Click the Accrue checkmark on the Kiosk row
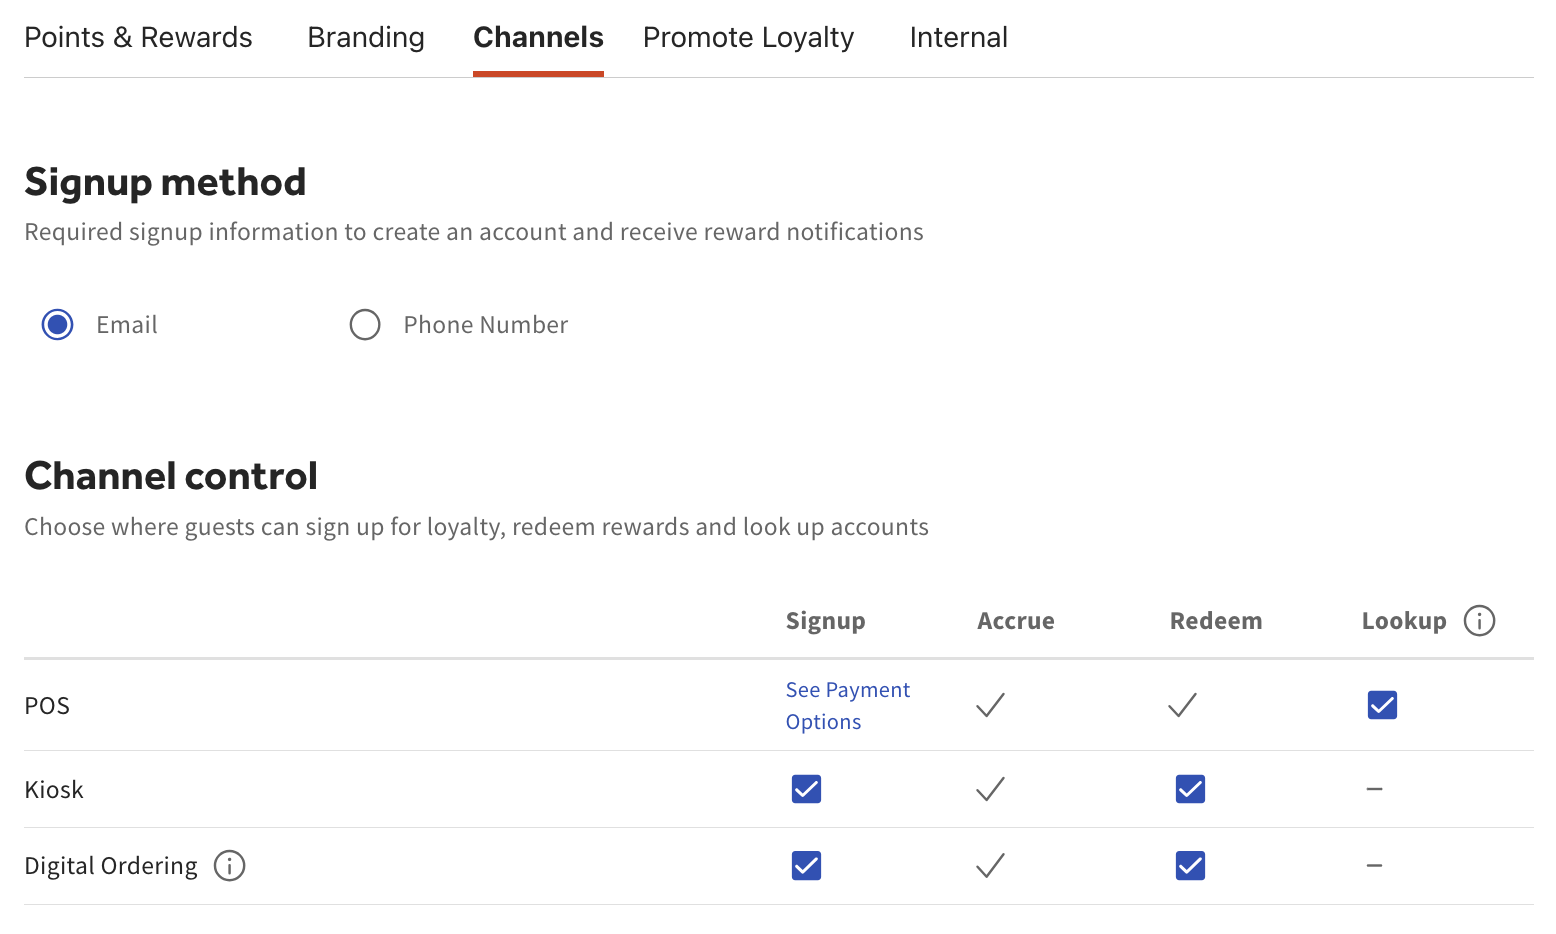 point(989,789)
